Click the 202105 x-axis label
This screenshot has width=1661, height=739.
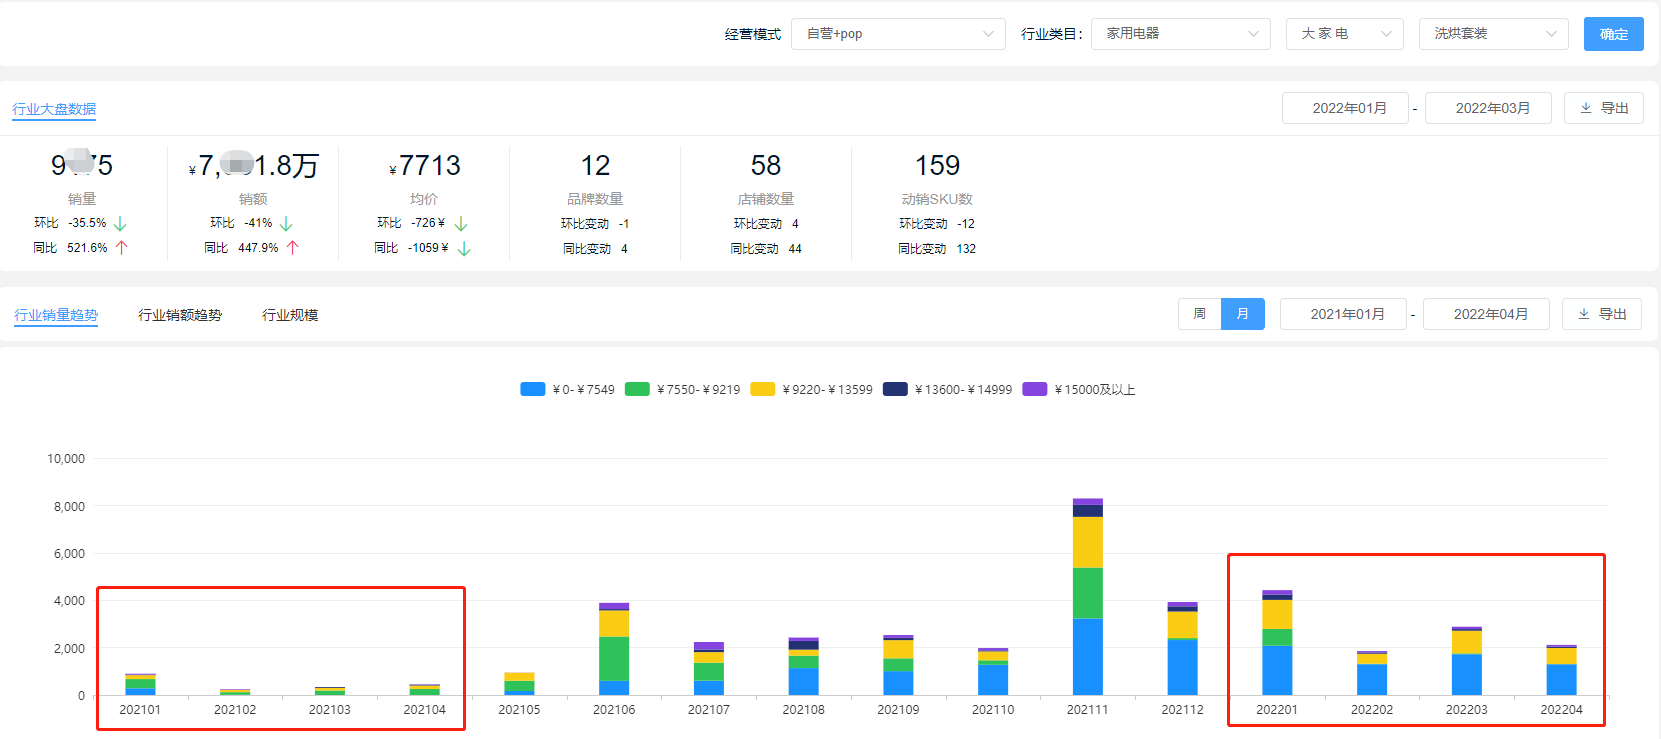pos(519,710)
